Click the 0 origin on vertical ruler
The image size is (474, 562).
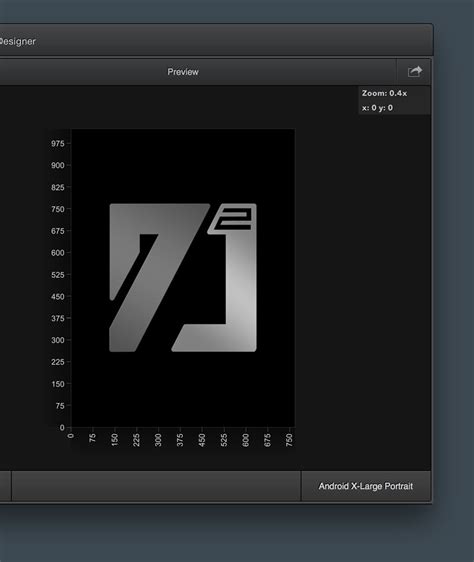(62, 428)
